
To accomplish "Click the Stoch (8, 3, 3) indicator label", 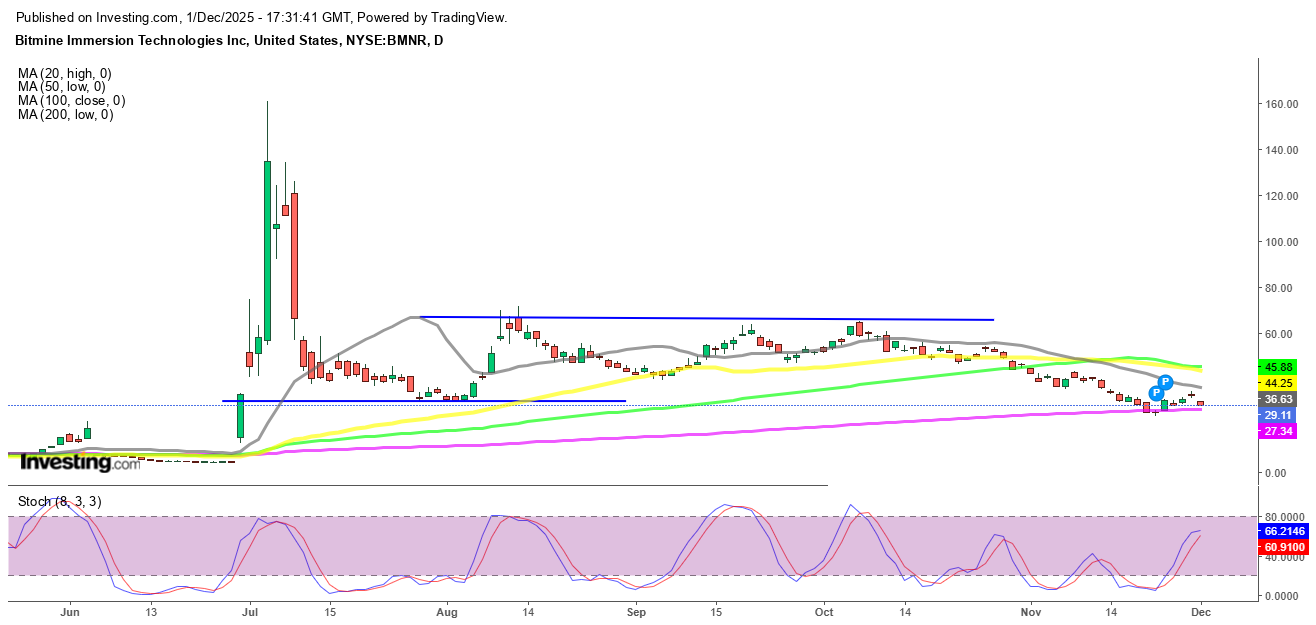I will coord(59,501).
